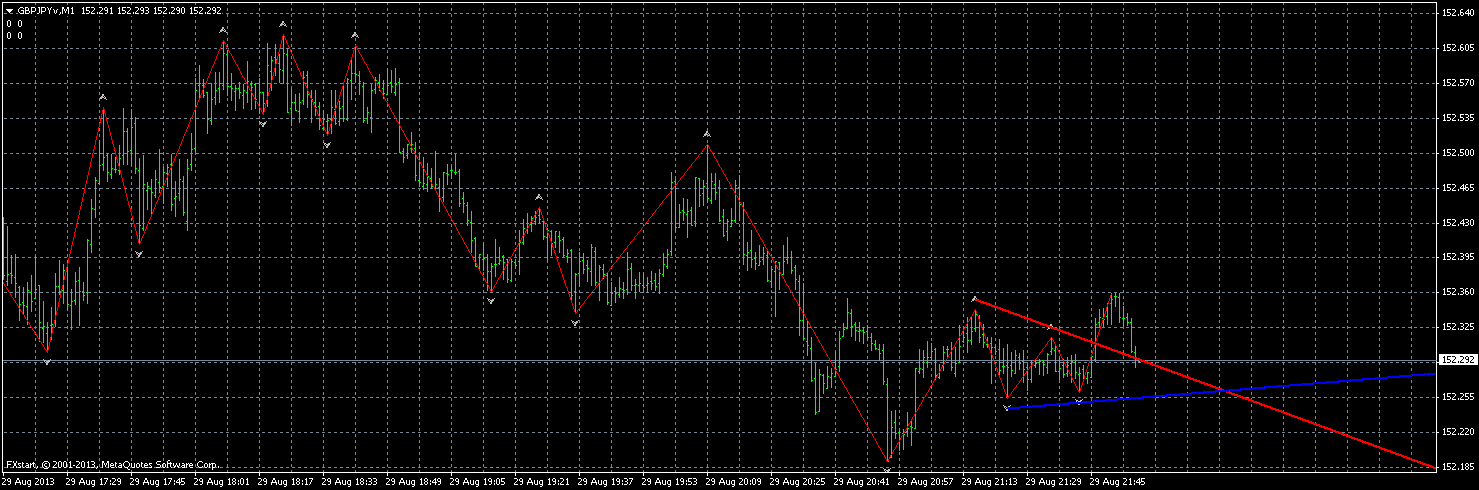Screen dimensions: 1479x490
Task: Click the 152.465 price scale label
Action: (1459, 187)
